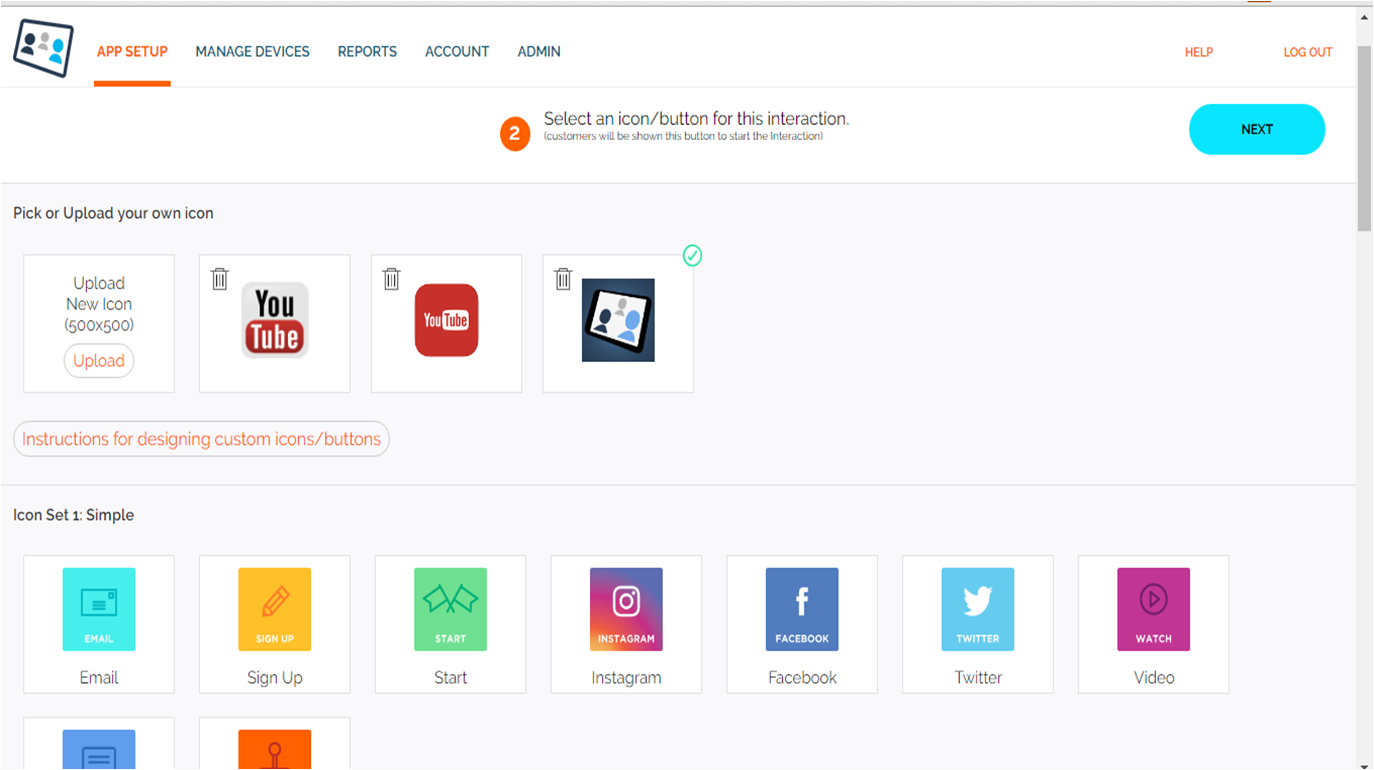Click the green checkmark on selected icon
Screen dimensions: 1374x770
point(692,256)
